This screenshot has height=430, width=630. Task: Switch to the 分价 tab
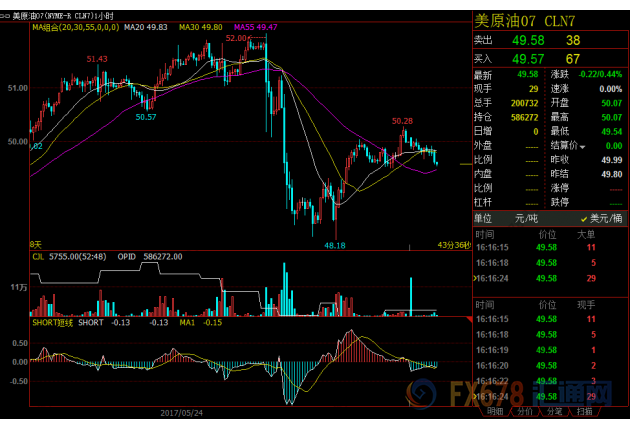[x=525, y=411]
